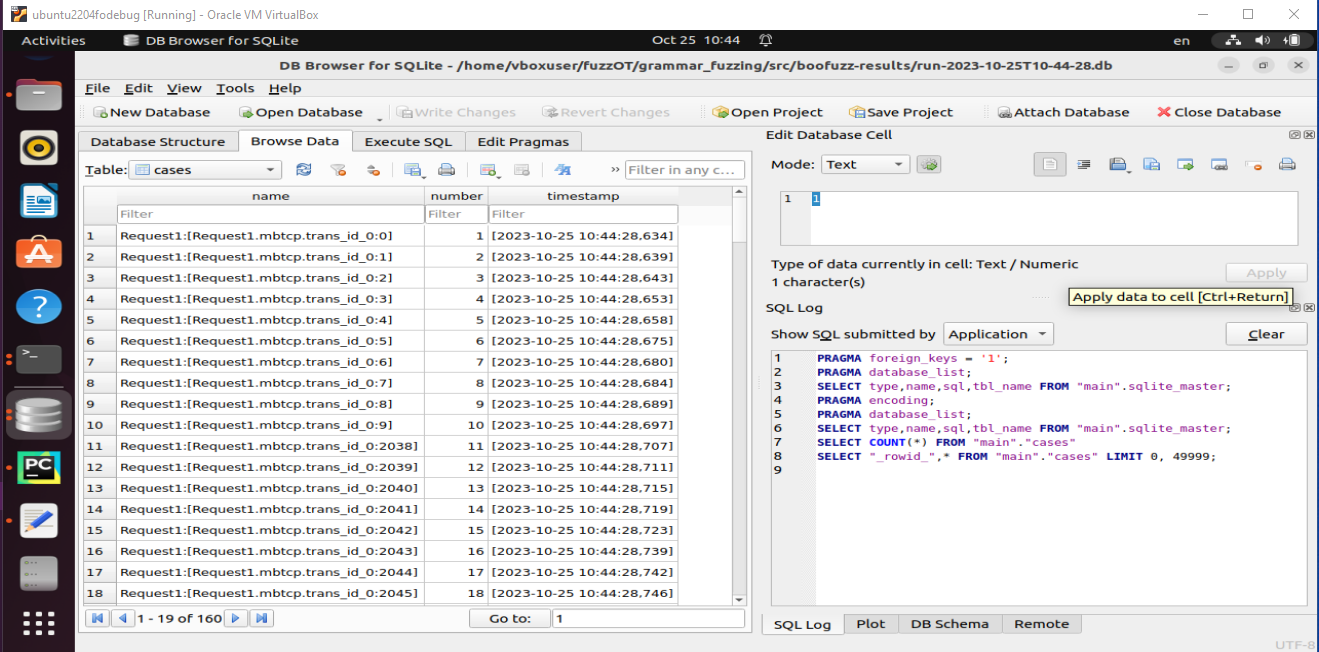Toggle word wrap in cell editor
This screenshot has width=1319, height=652.
1085,164
